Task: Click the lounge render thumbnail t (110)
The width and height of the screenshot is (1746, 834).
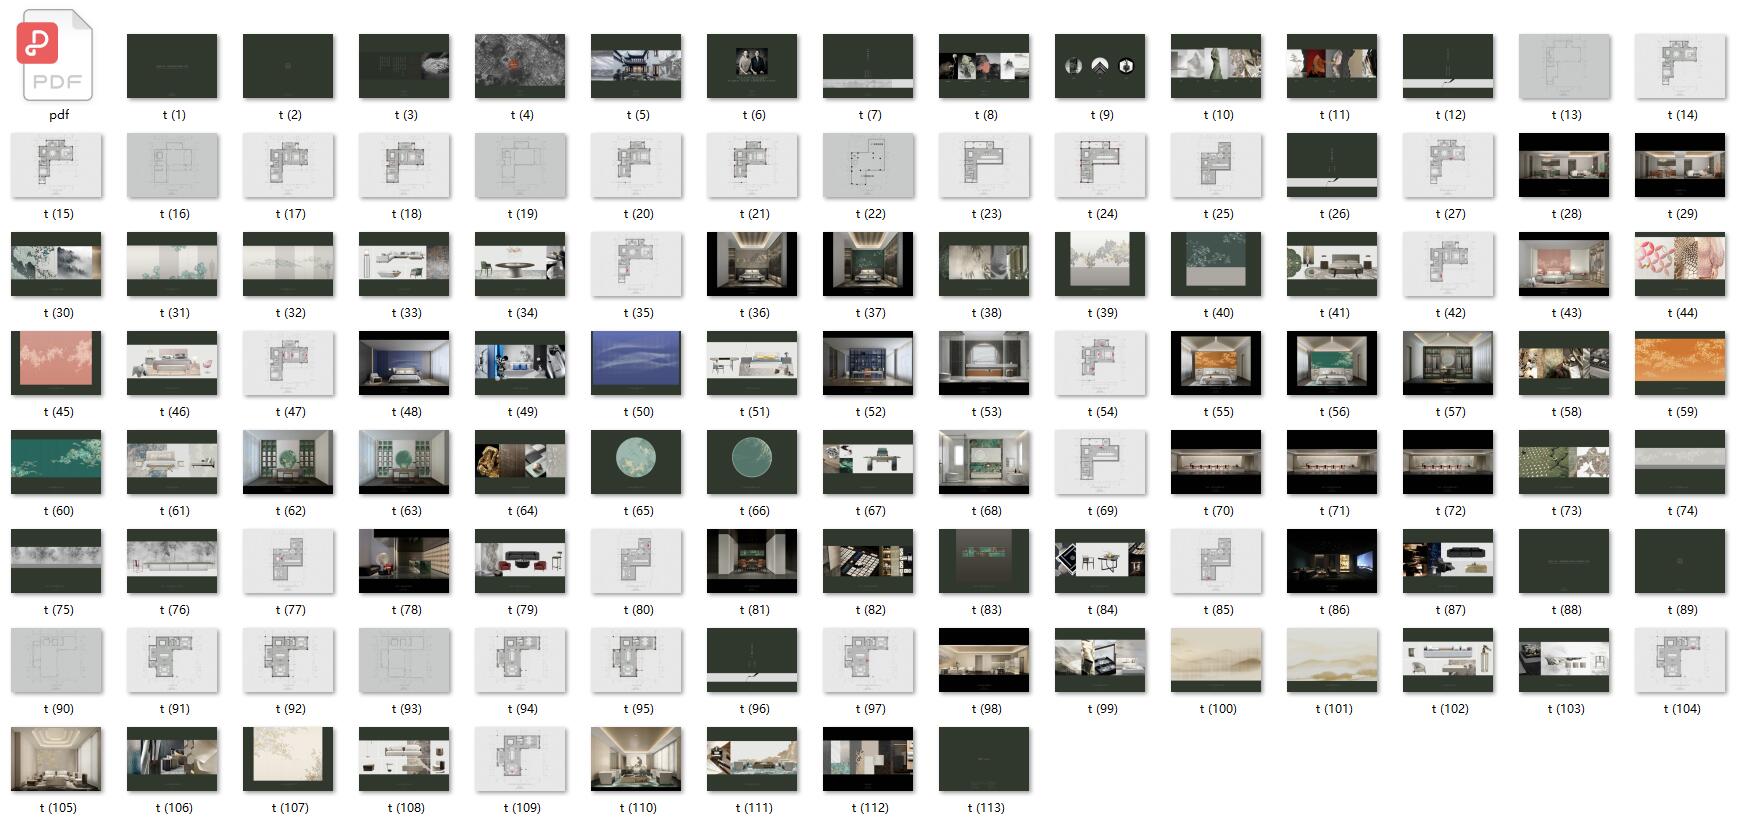Action: pos(636,759)
